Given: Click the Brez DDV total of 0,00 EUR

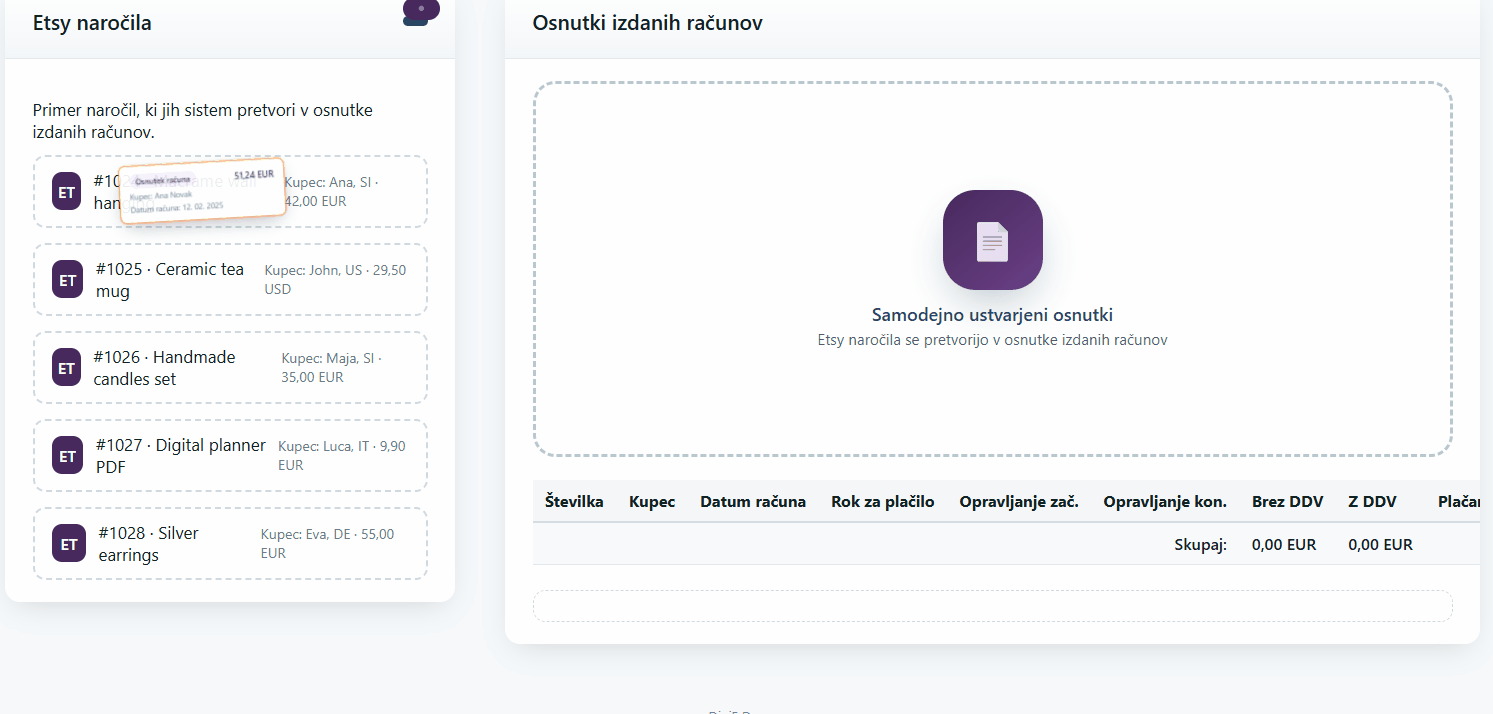Looking at the screenshot, I should [x=1284, y=545].
